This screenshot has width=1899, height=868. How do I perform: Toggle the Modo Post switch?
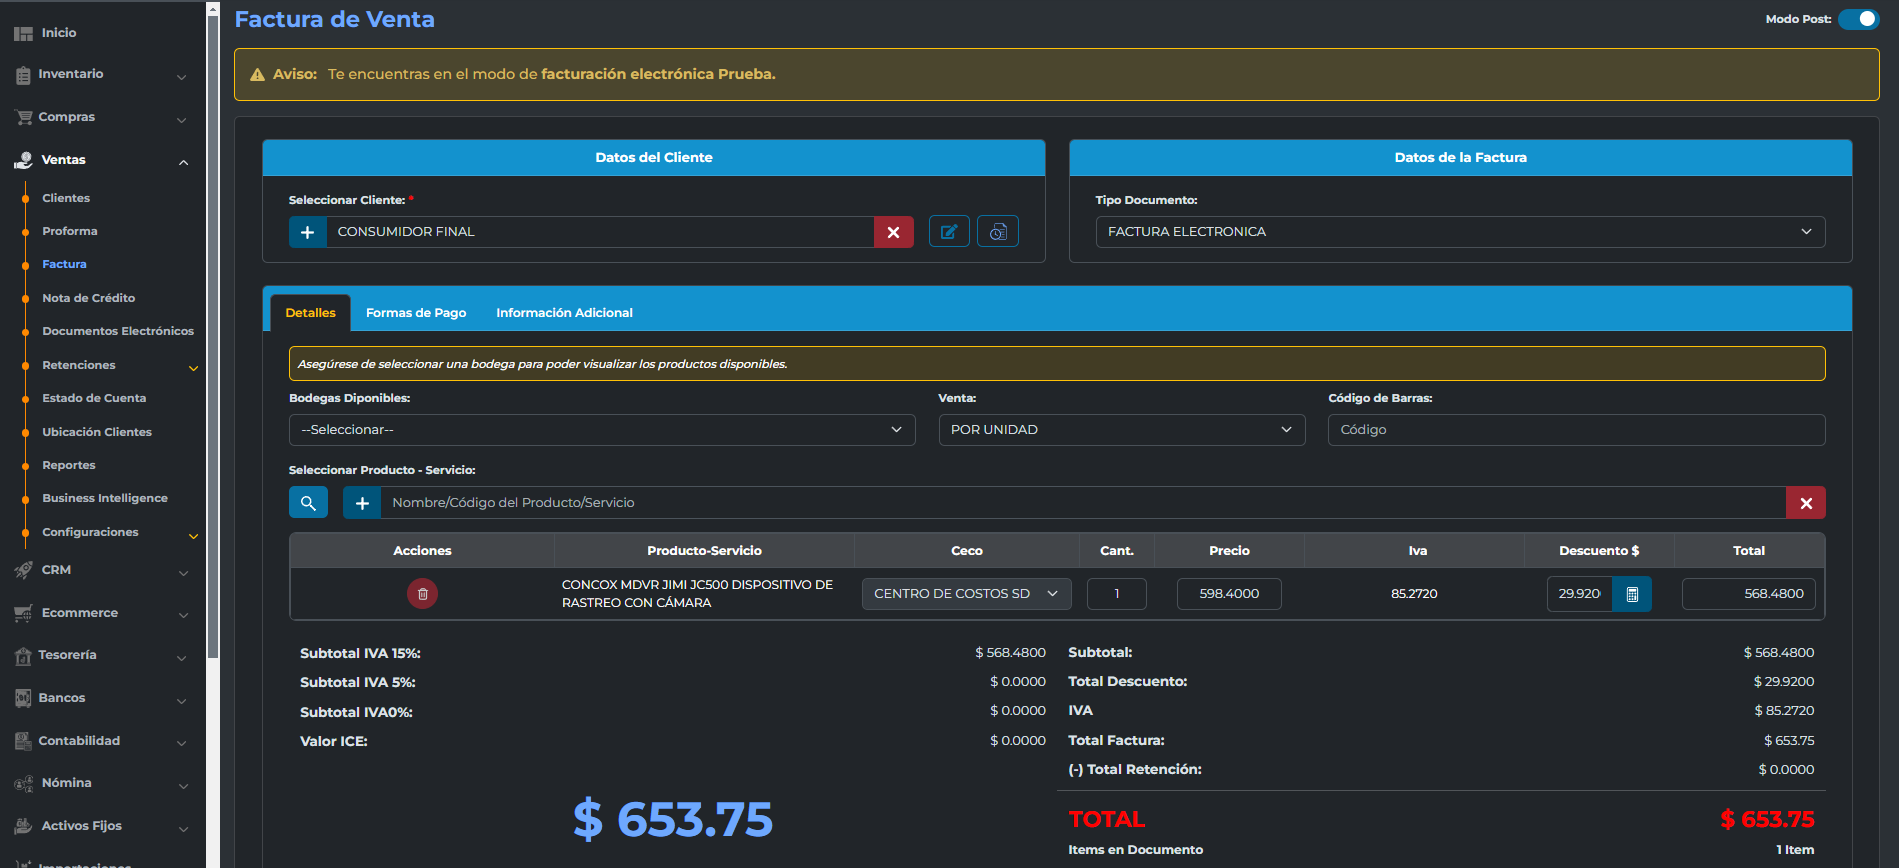pyautogui.click(x=1858, y=19)
